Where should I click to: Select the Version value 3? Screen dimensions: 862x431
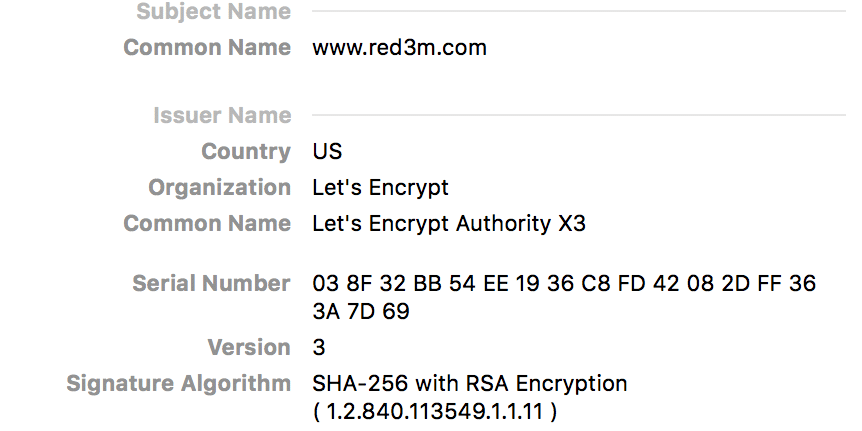point(319,347)
